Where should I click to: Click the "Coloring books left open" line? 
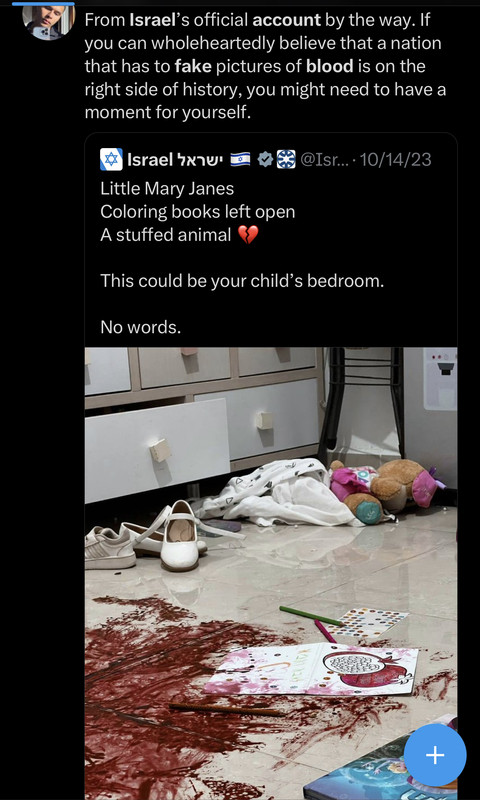(x=197, y=212)
